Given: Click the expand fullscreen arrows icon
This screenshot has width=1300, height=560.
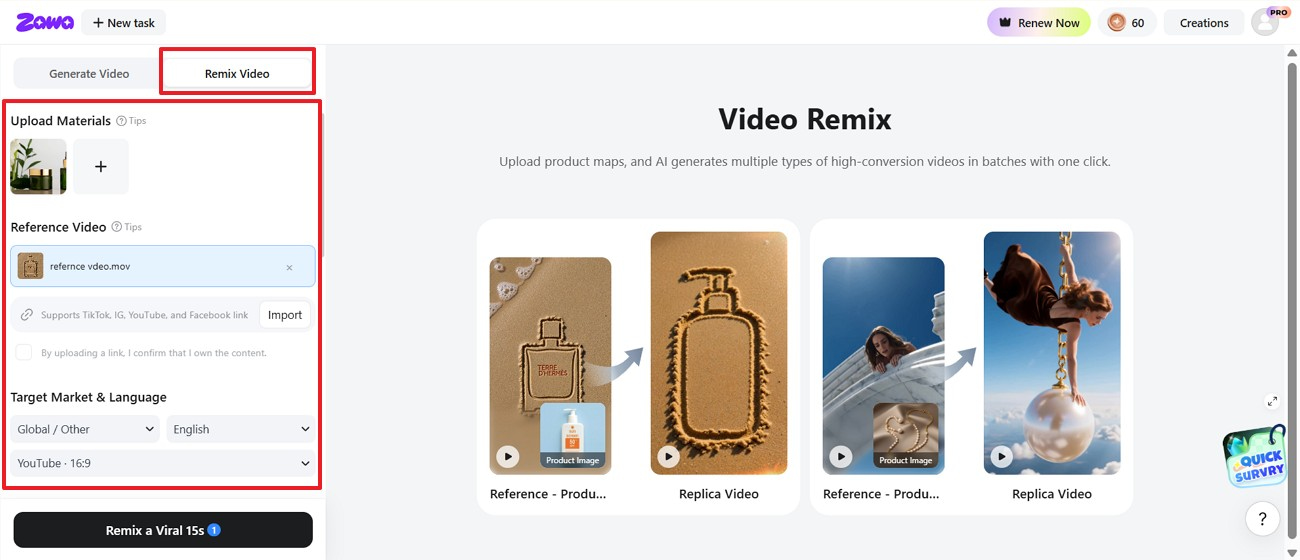Looking at the screenshot, I should click(x=1272, y=401).
